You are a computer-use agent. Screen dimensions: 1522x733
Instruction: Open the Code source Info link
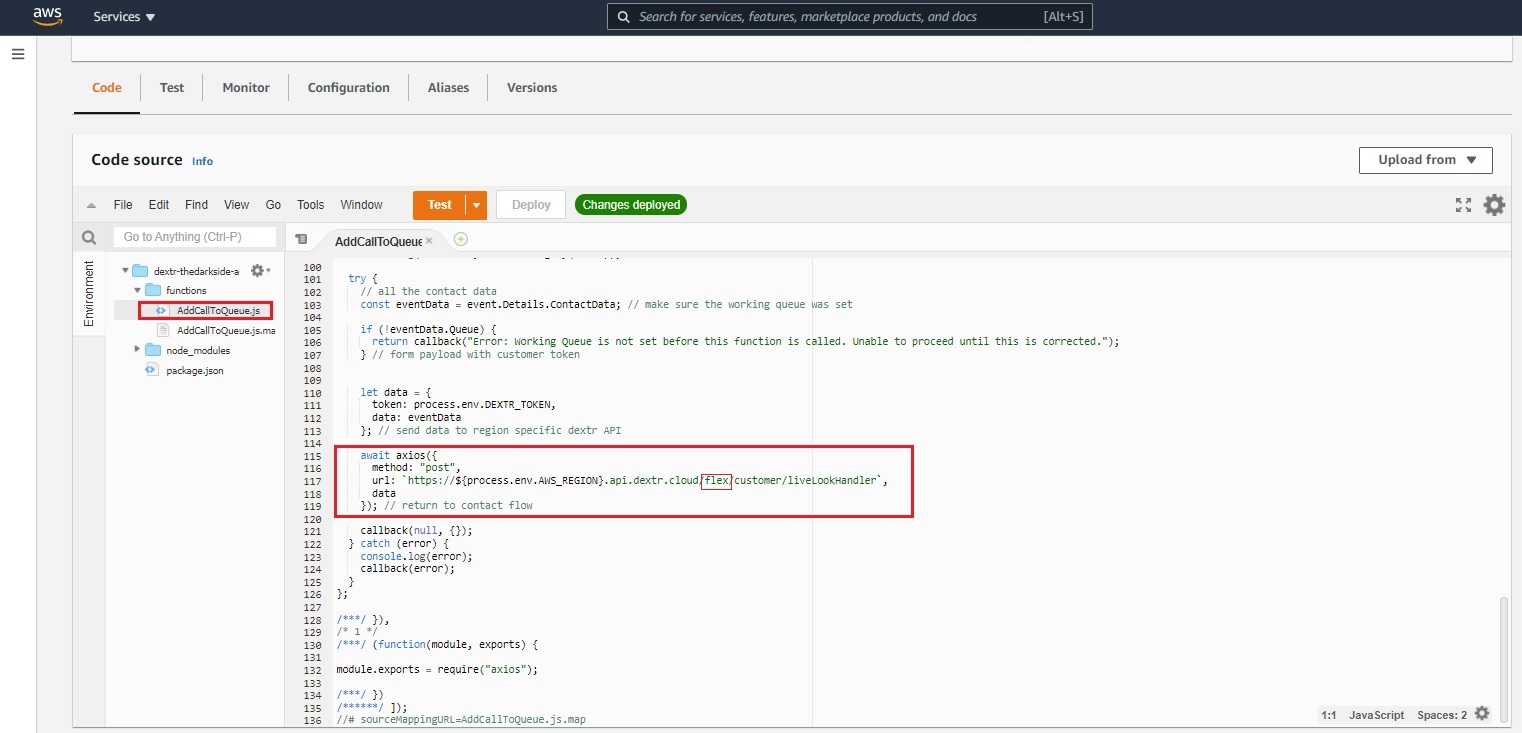[203, 161]
